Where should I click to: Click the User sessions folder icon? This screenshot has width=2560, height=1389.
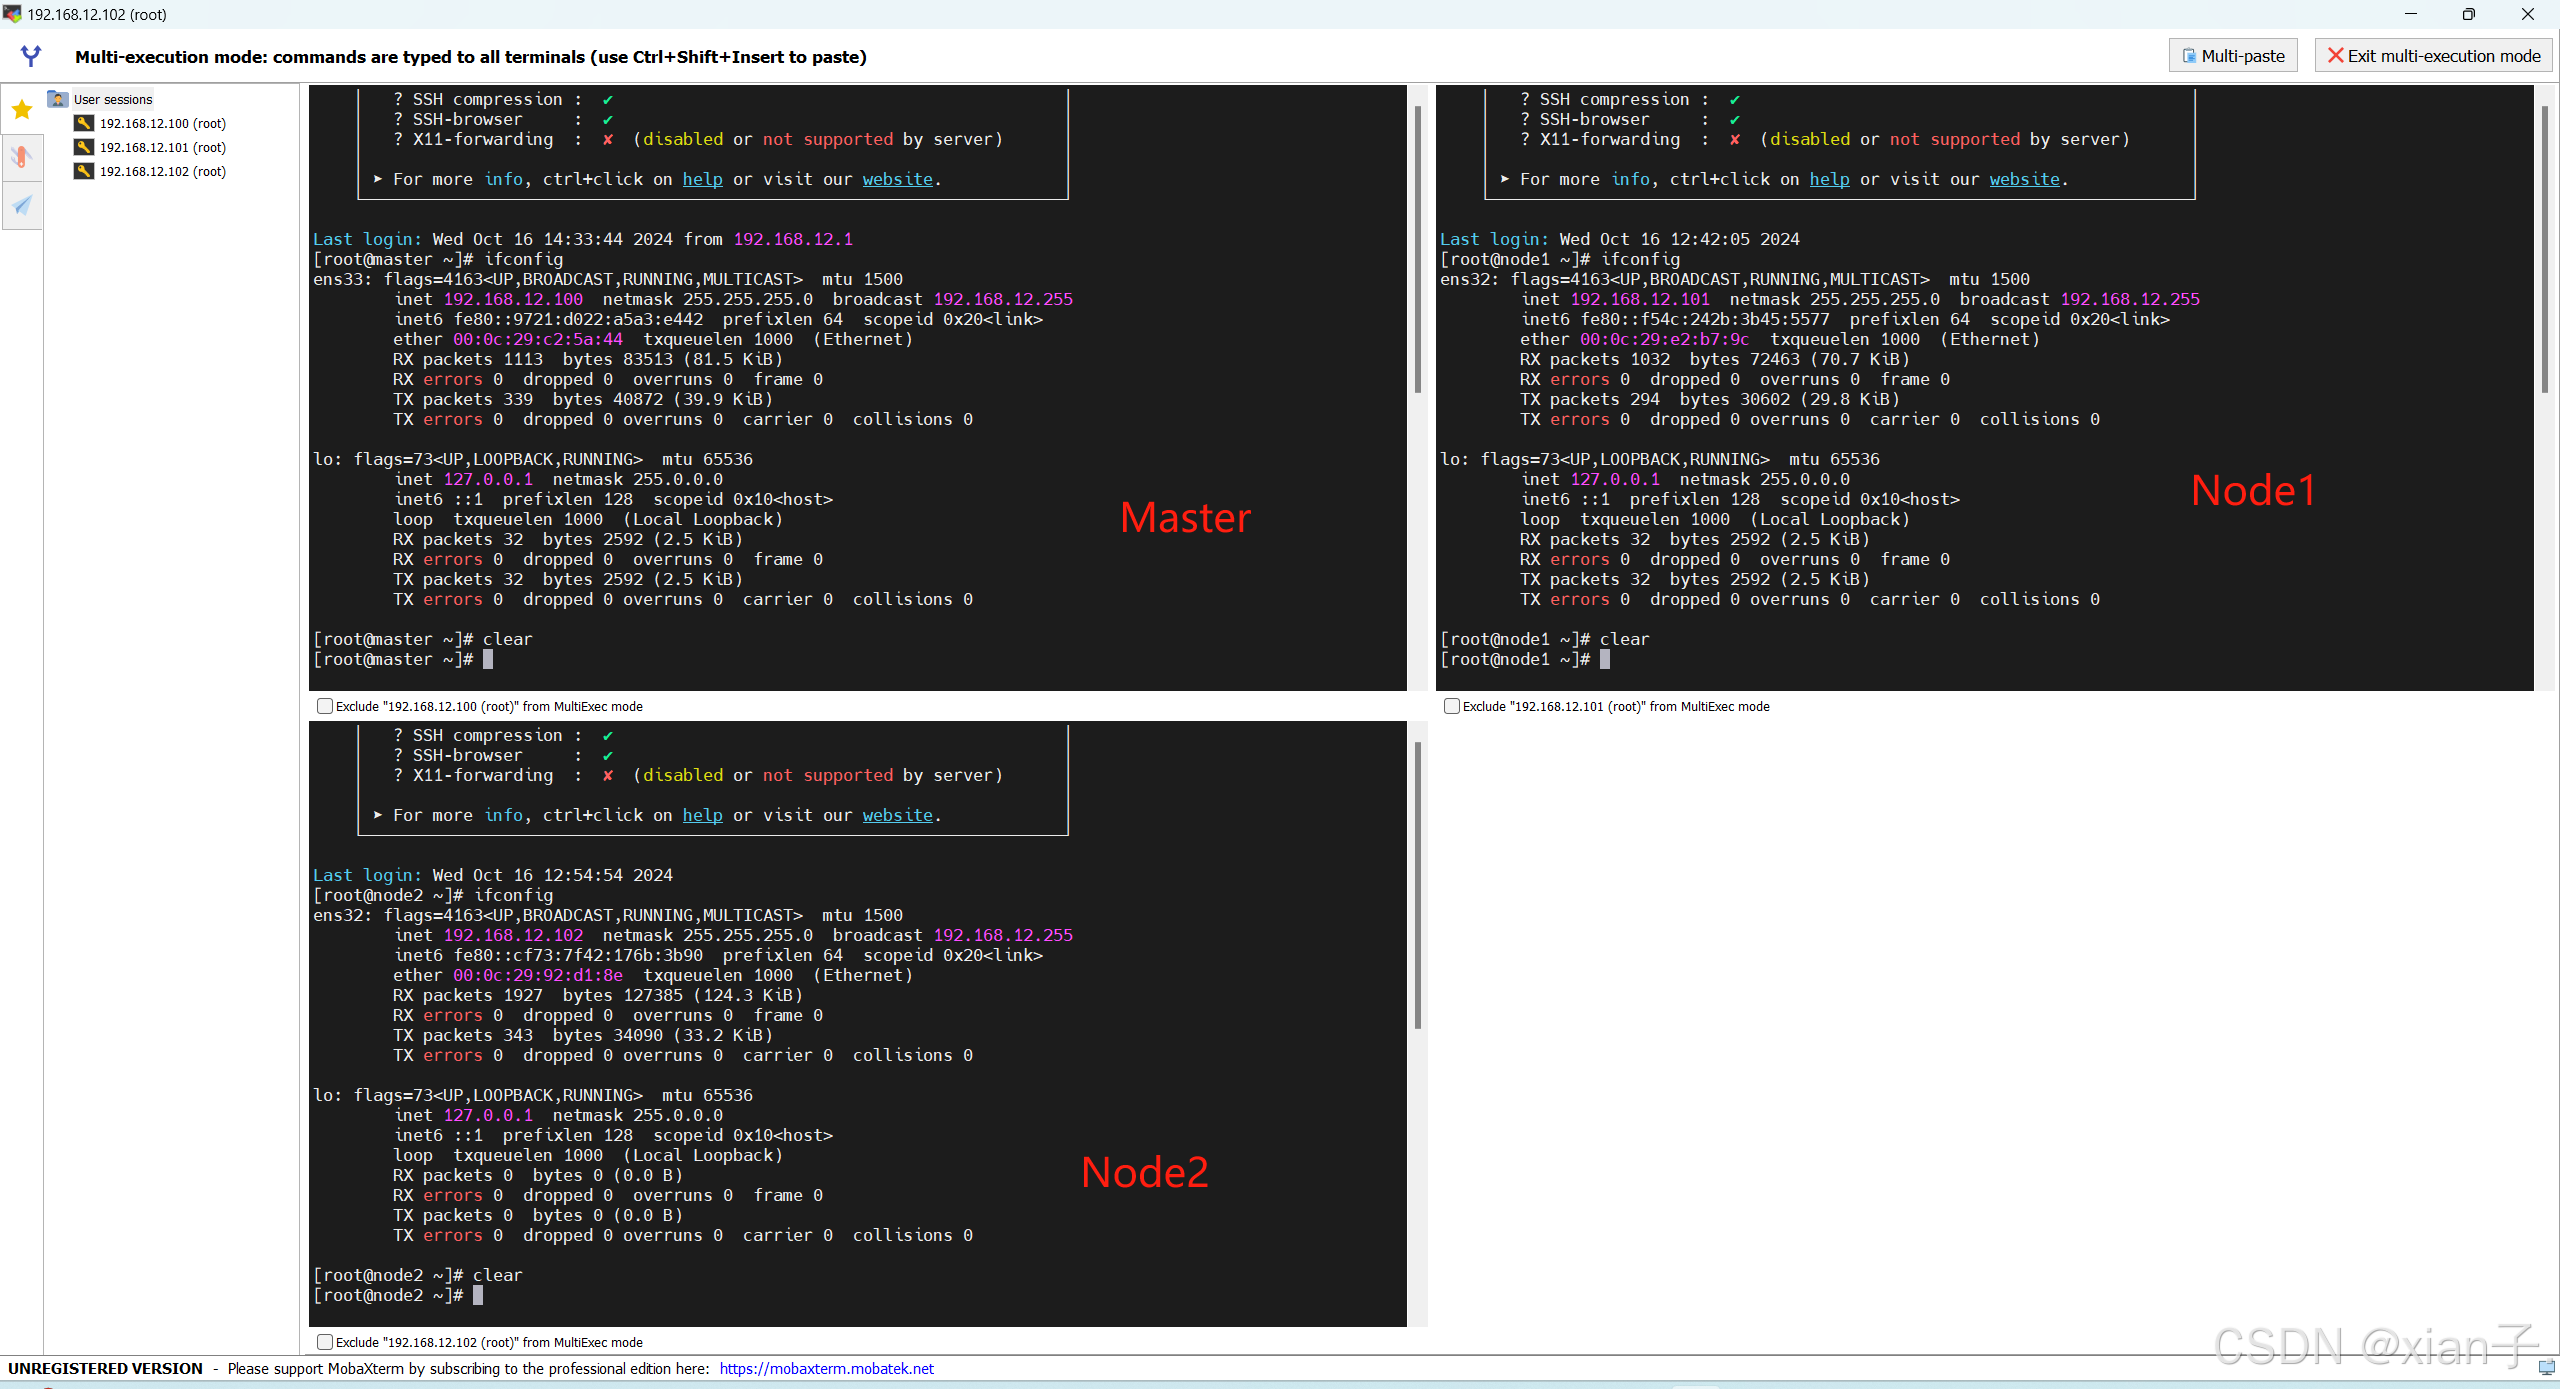pos(58,99)
